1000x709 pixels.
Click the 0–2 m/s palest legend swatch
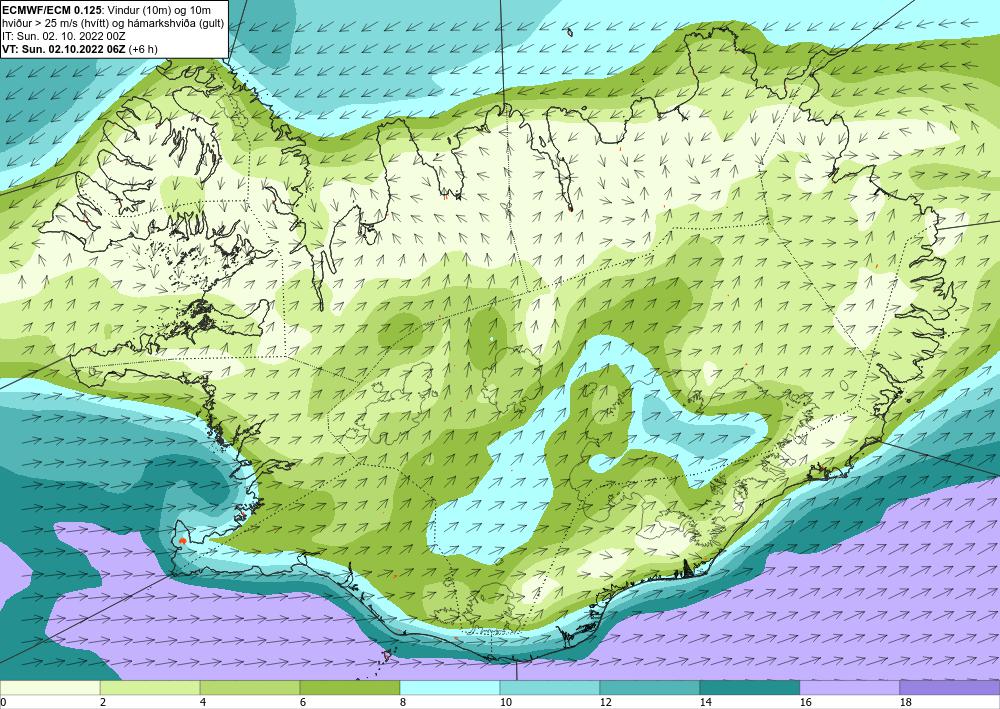point(50,688)
